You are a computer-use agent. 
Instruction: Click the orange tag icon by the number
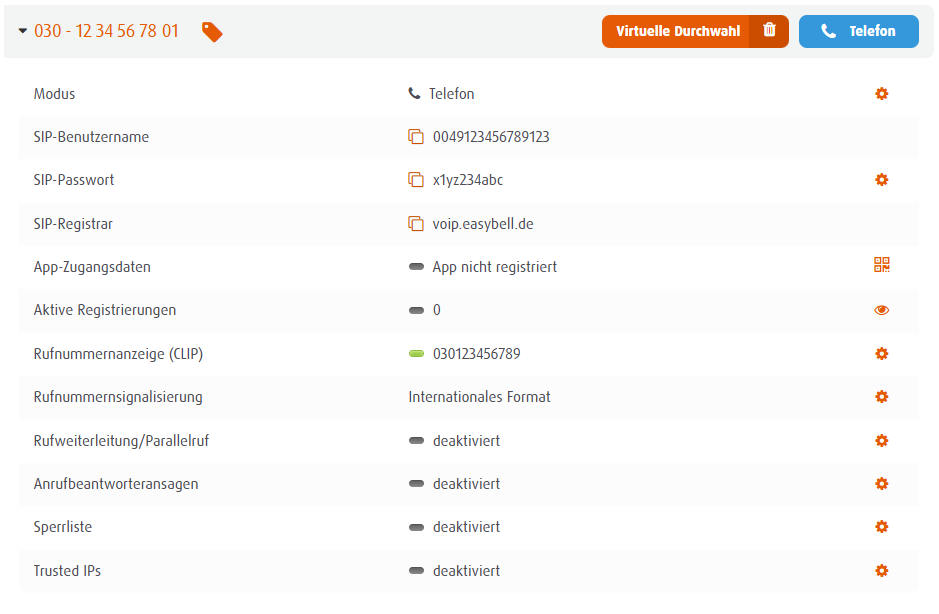212,32
